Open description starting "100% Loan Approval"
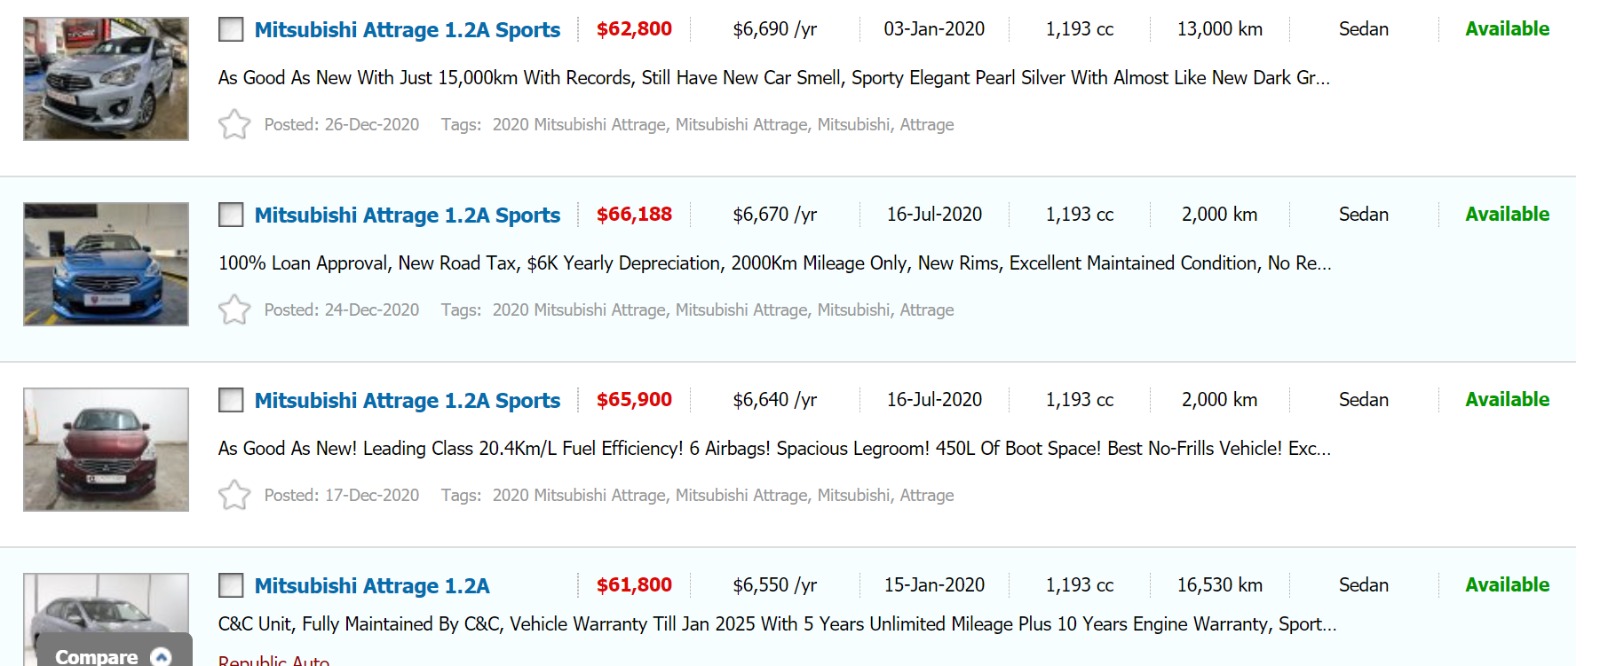This screenshot has height=666, width=1600. click(x=774, y=263)
